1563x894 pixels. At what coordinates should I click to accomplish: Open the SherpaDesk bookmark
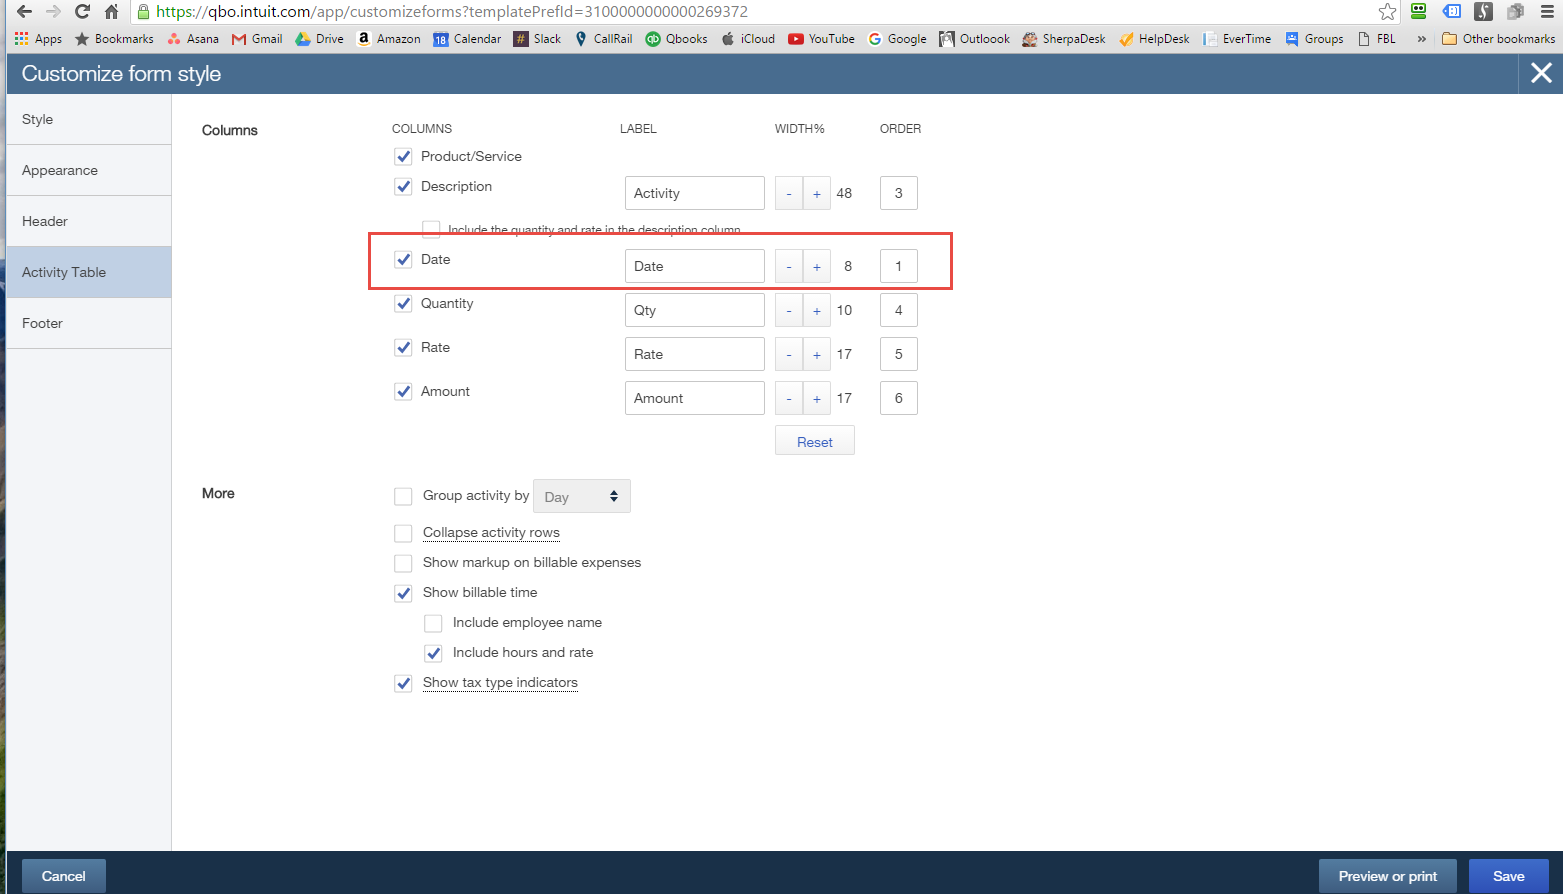pyautogui.click(x=1063, y=38)
